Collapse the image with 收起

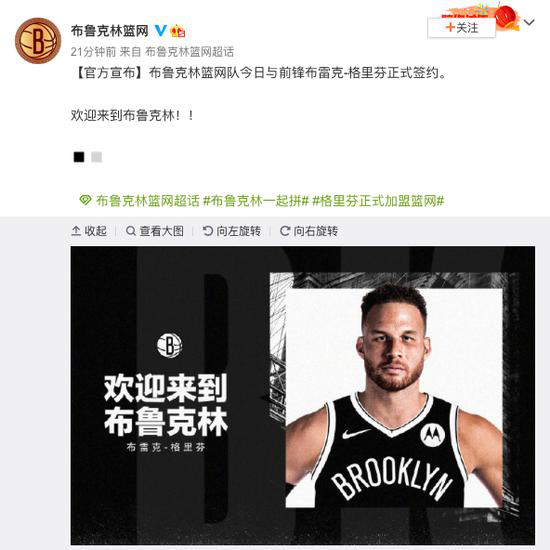pos(89,231)
